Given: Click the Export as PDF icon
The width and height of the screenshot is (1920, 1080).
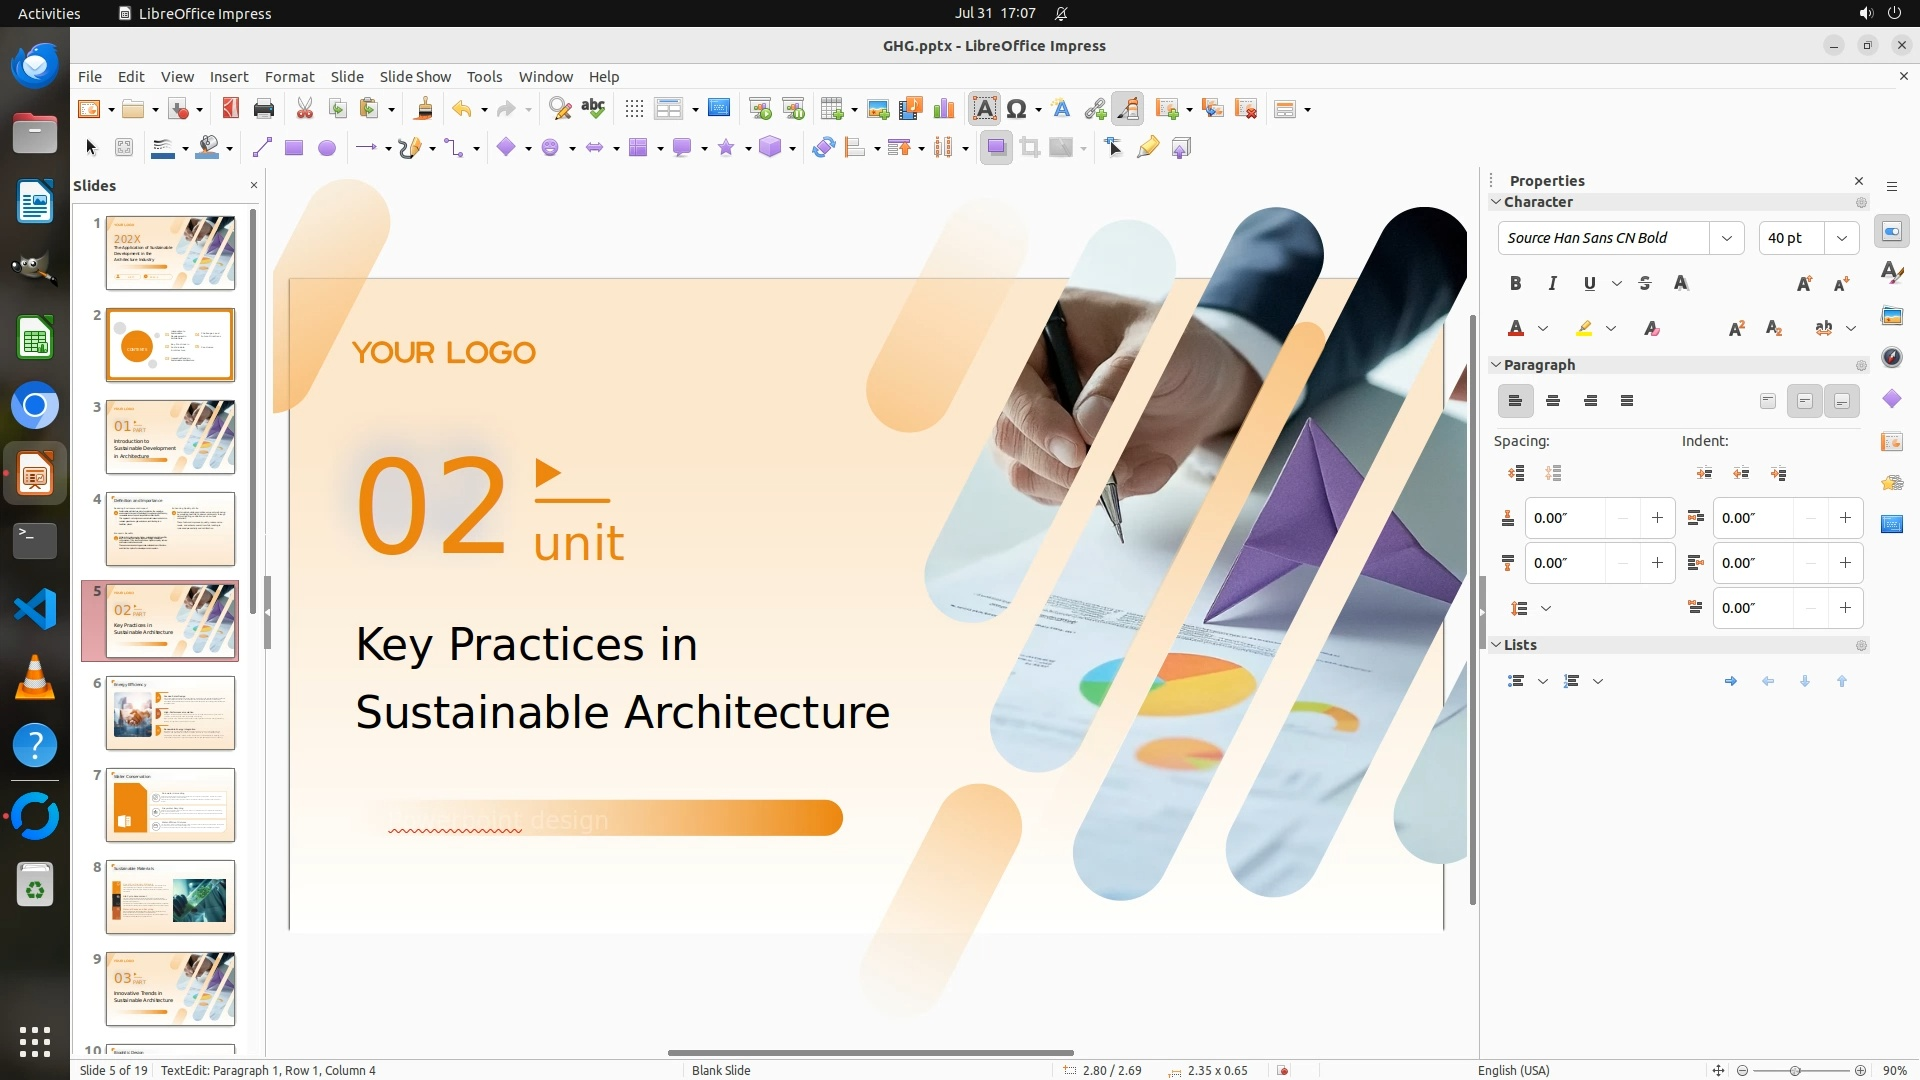Looking at the screenshot, I should pos(230,109).
